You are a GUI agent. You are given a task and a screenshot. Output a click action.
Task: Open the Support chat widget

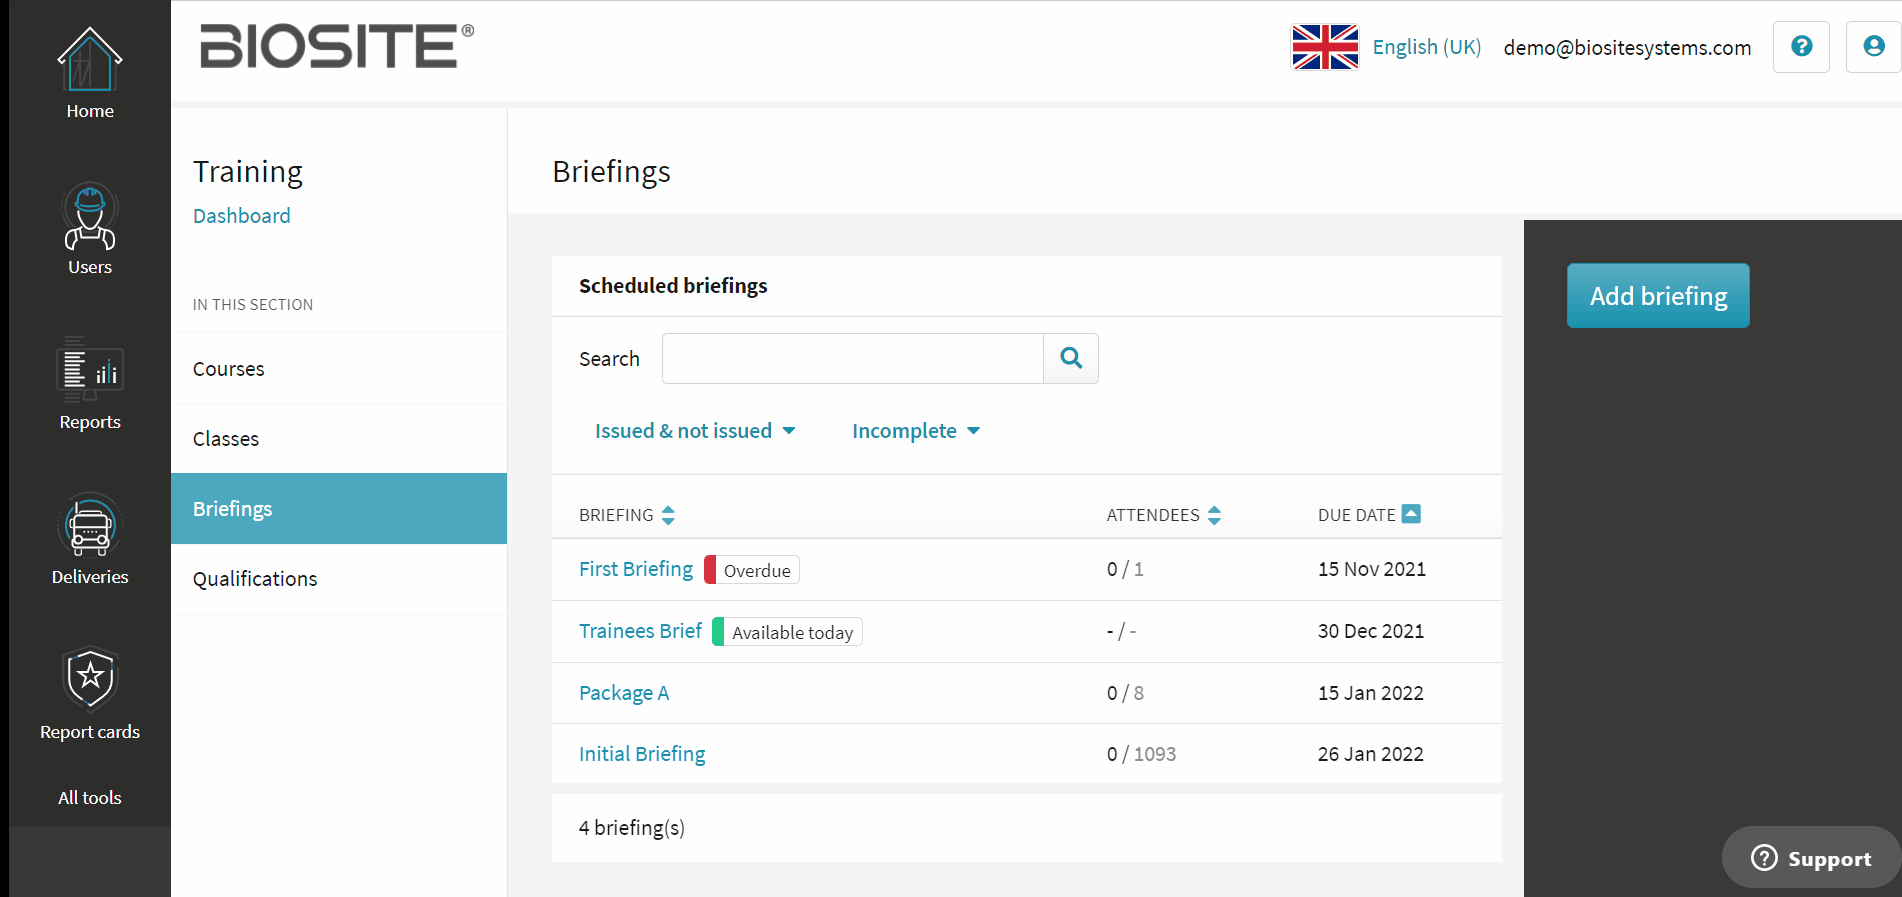[x=1811, y=858]
